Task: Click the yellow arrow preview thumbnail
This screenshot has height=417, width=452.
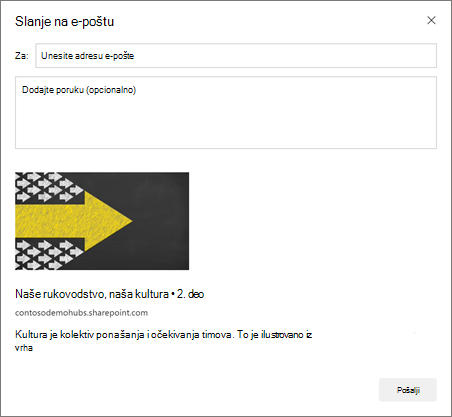Action: point(102,221)
